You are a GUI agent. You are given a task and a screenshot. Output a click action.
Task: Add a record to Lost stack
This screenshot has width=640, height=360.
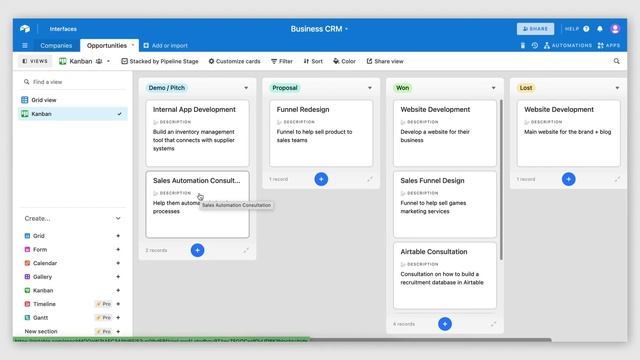(x=568, y=179)
